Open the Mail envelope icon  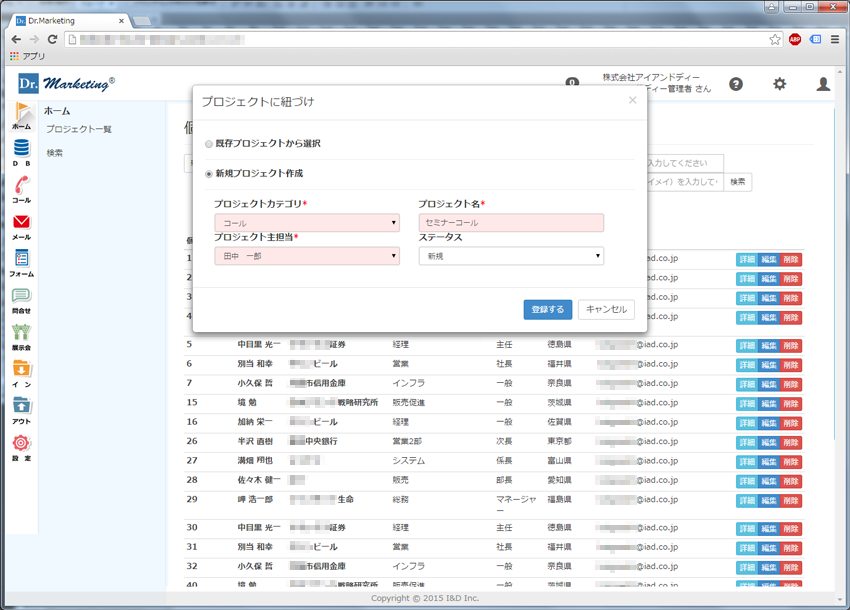pos(21,223)
